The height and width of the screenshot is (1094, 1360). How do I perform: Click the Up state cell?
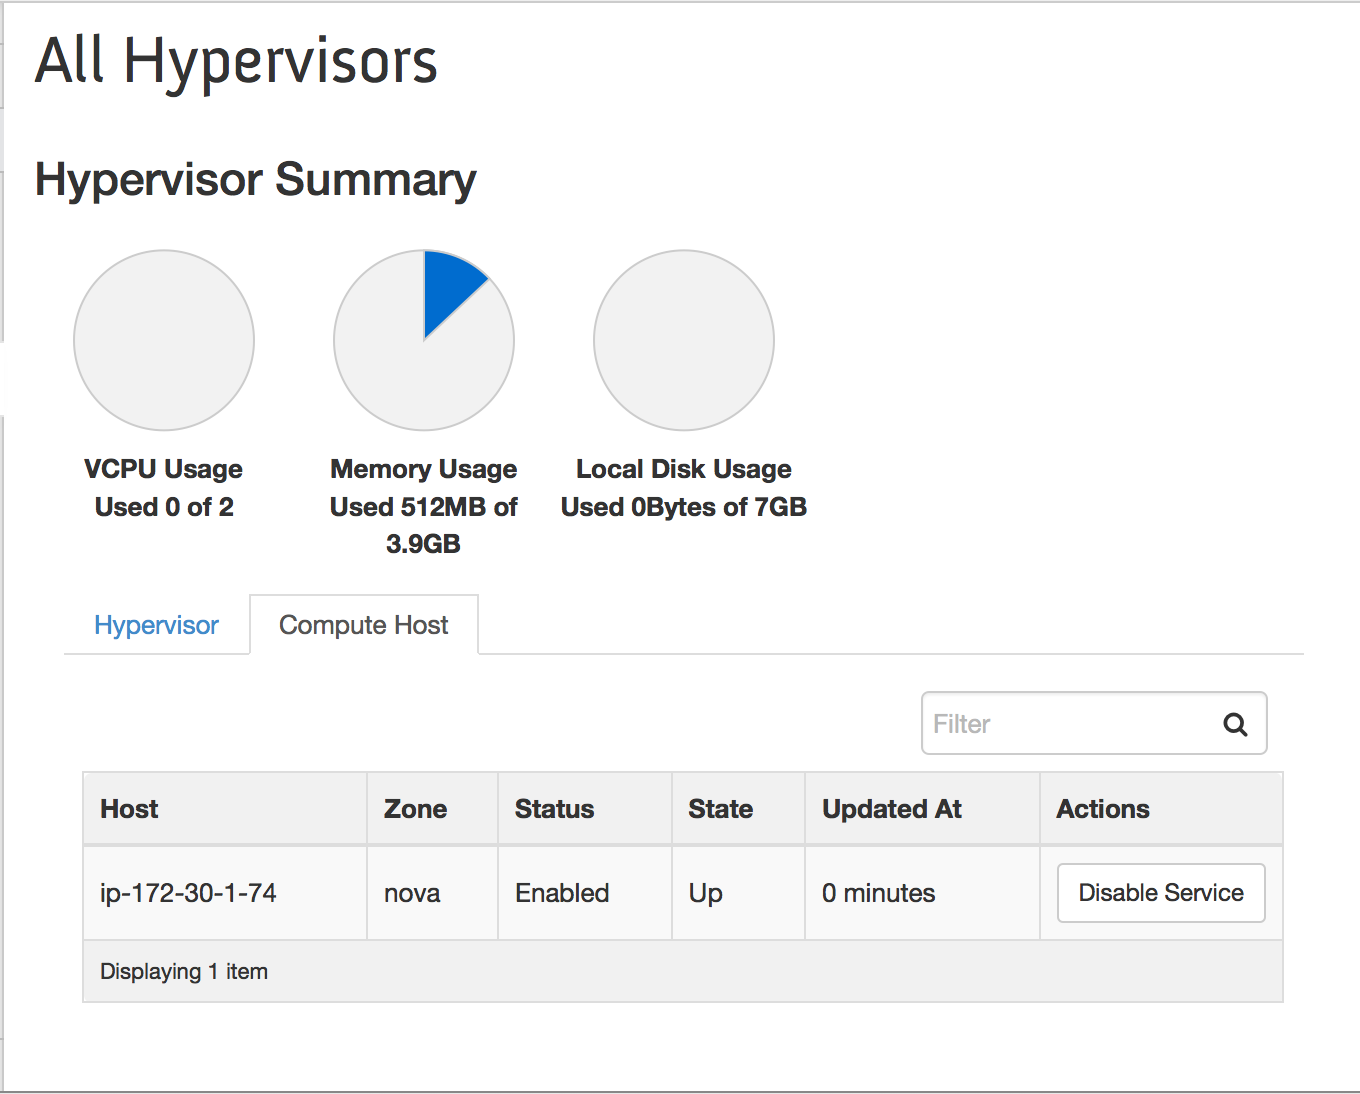(x=705, y=893)
